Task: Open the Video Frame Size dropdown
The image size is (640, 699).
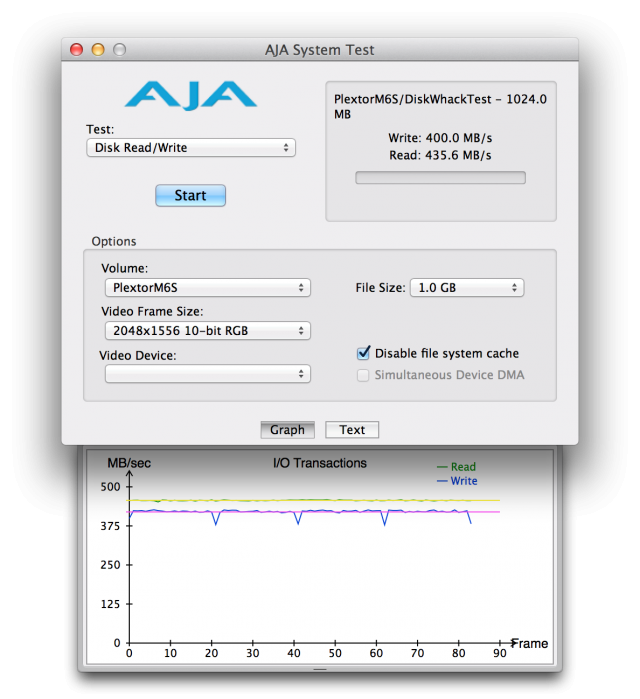Action: 208,331
